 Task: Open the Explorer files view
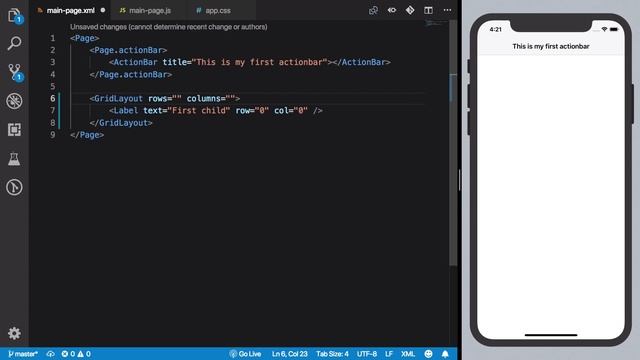coord(14,16)
